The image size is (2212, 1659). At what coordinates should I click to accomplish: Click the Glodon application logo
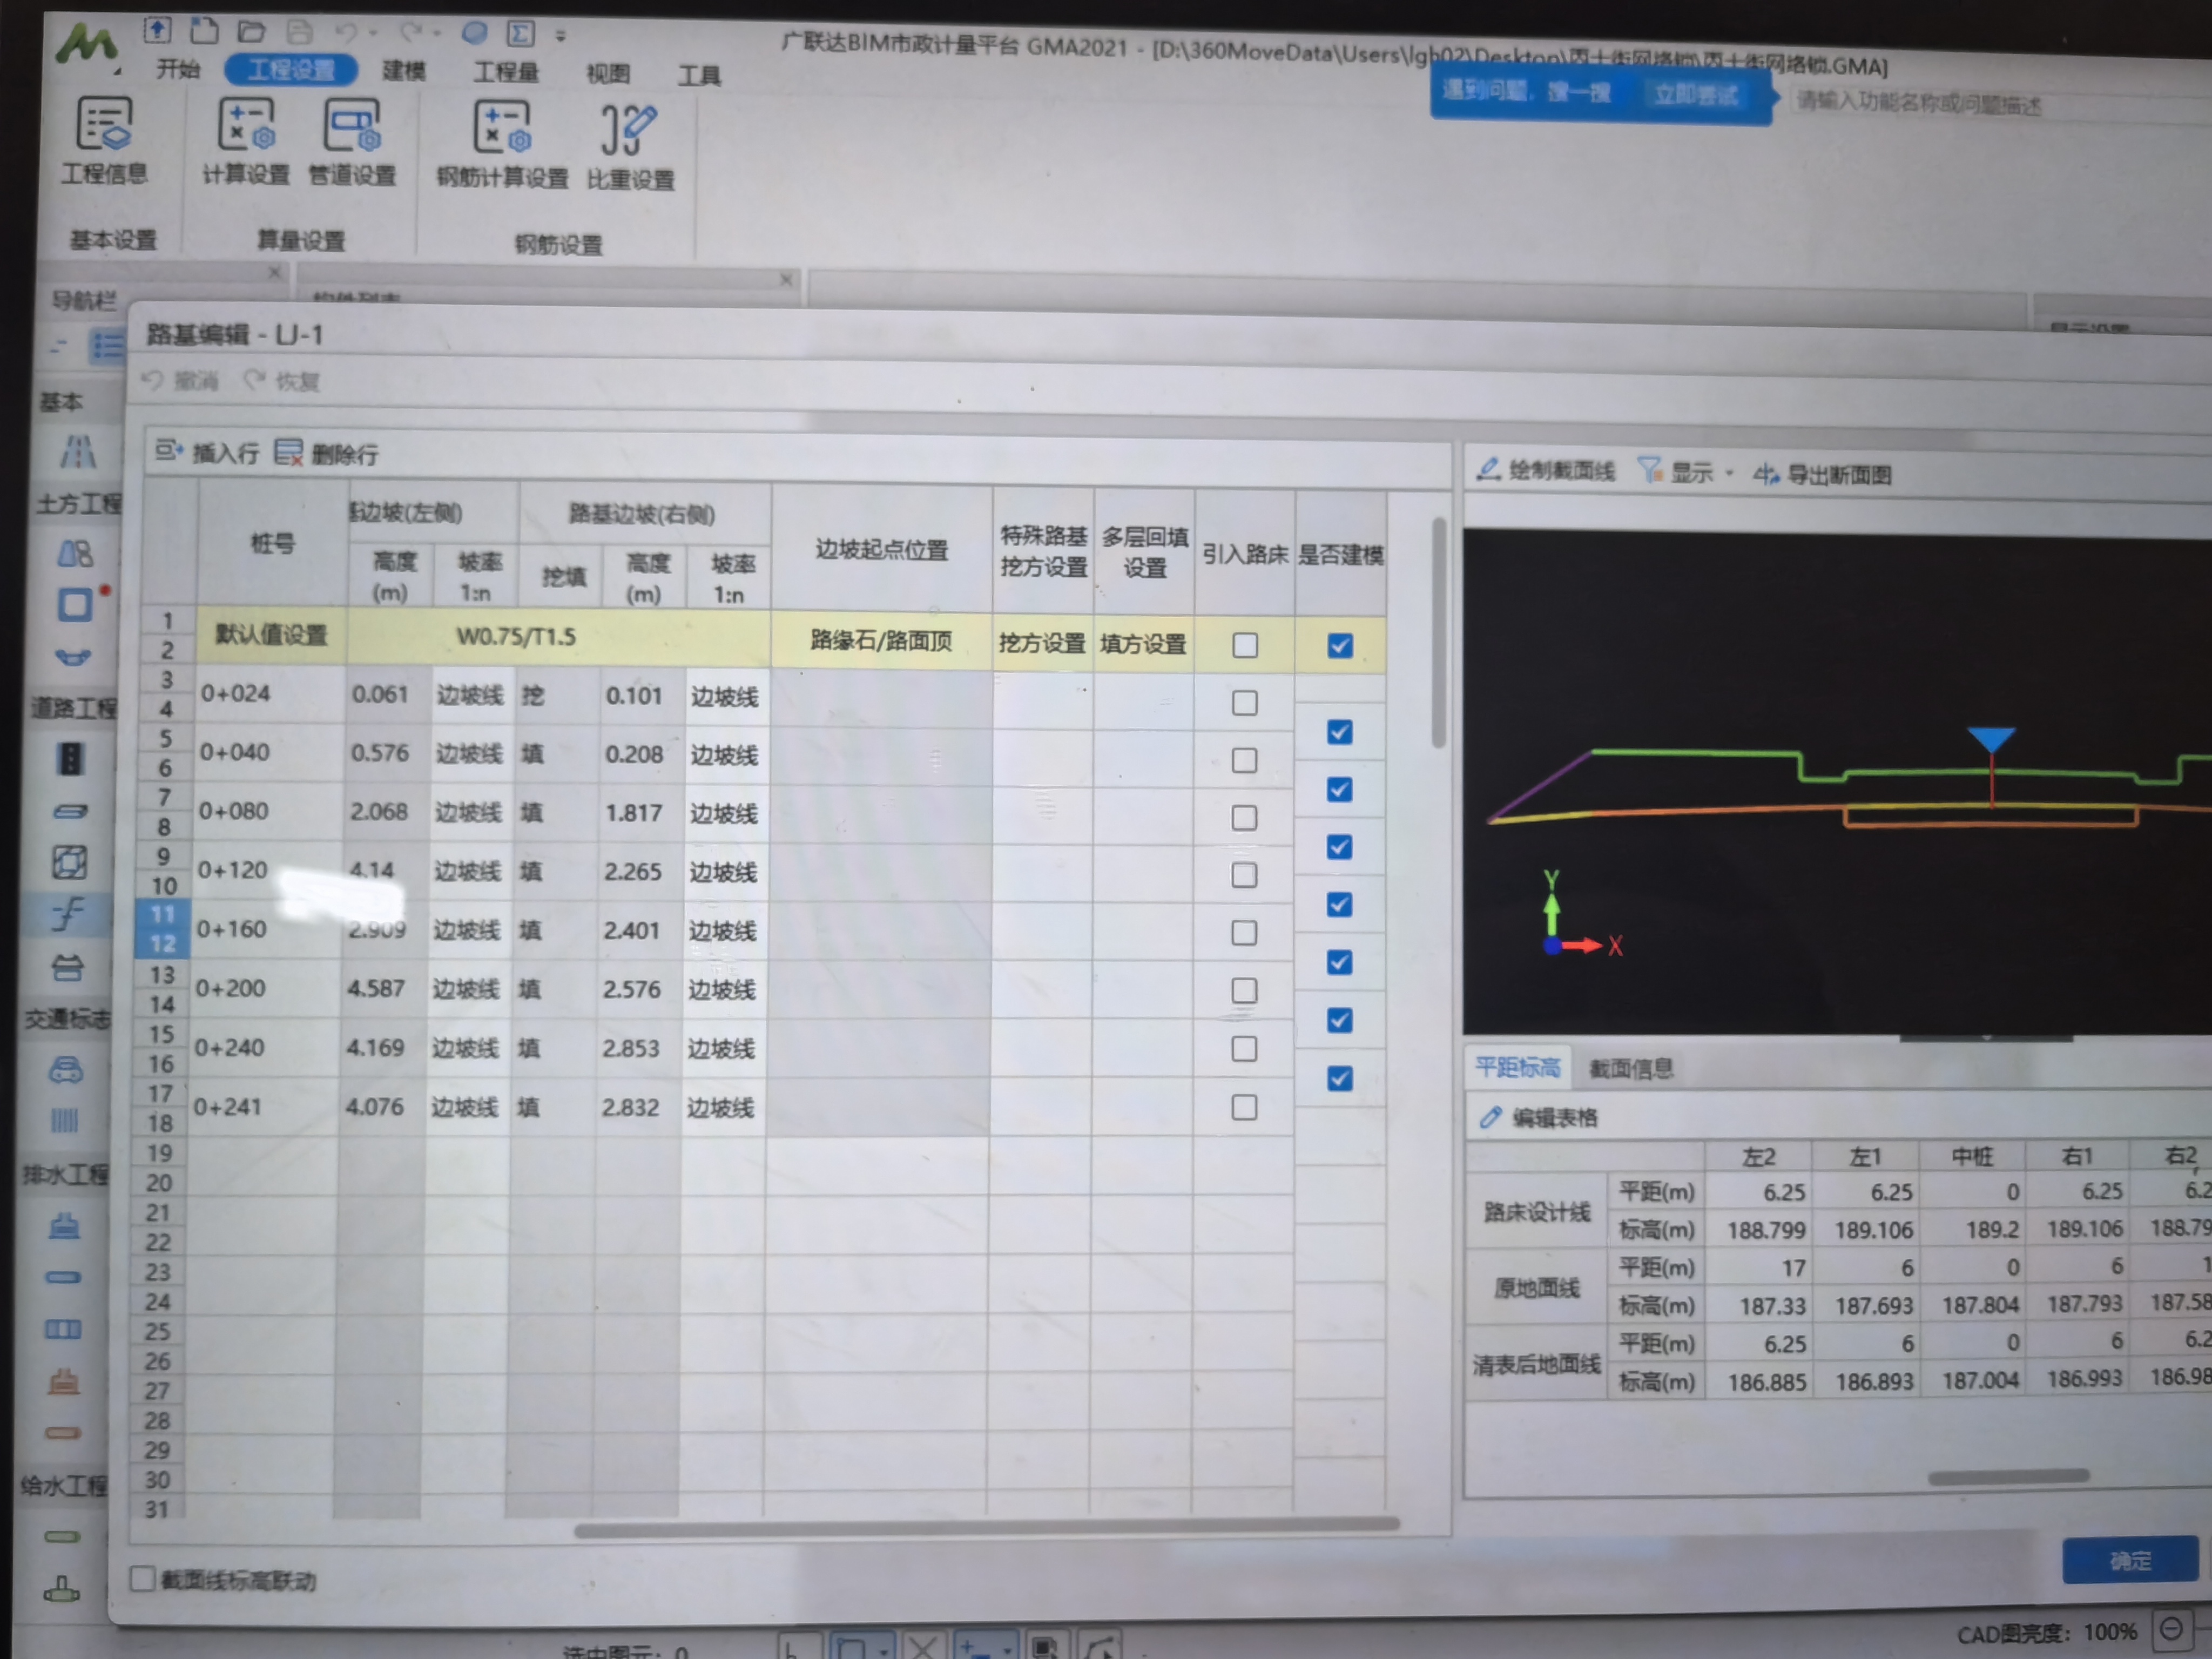point(87,44)
